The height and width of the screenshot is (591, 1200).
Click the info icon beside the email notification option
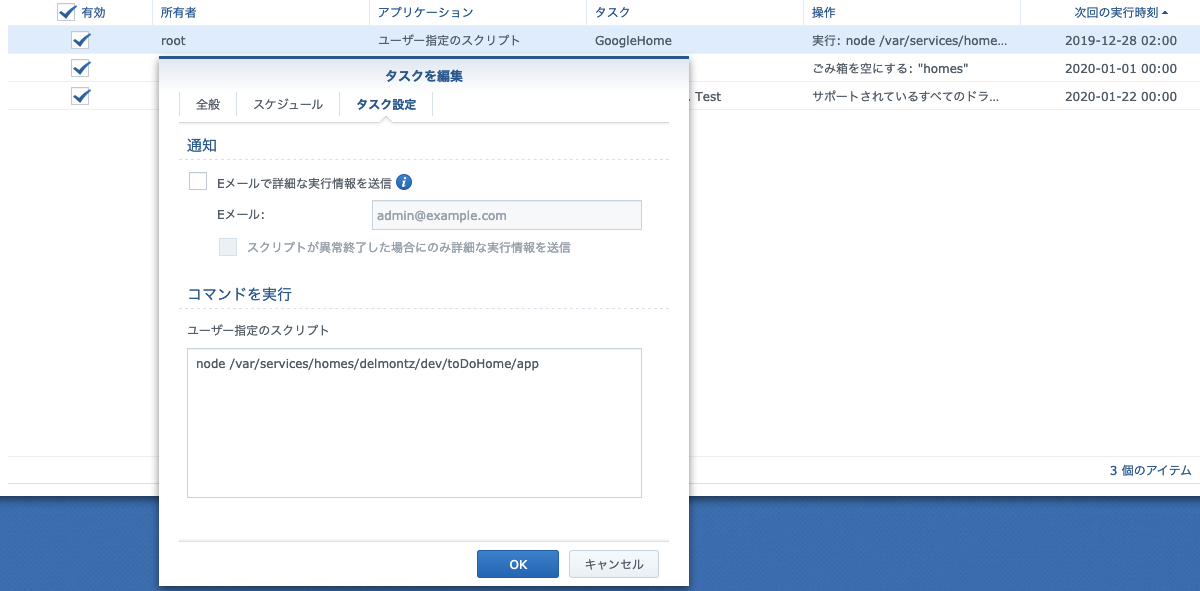point(405,183)
